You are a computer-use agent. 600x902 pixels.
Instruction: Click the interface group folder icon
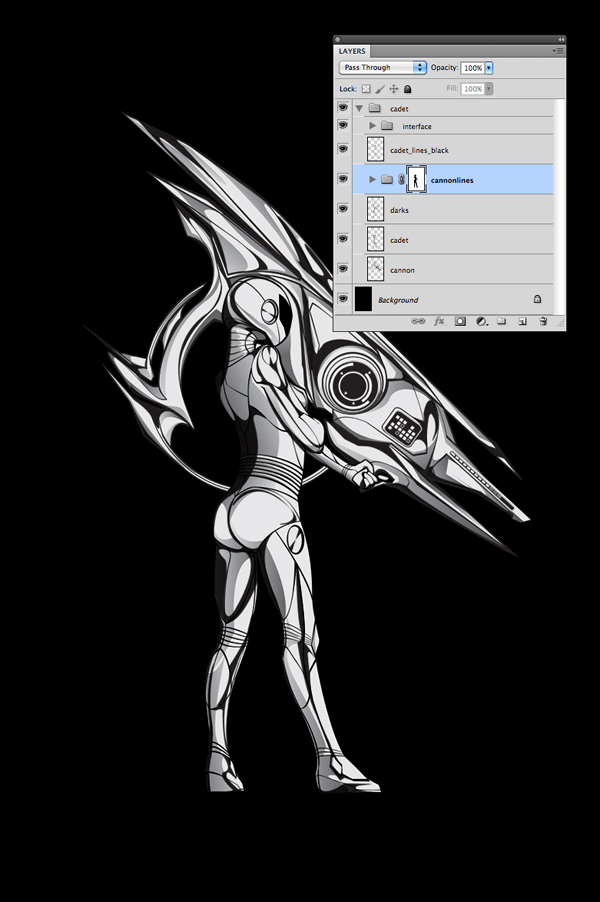click(x=387, y=125)
